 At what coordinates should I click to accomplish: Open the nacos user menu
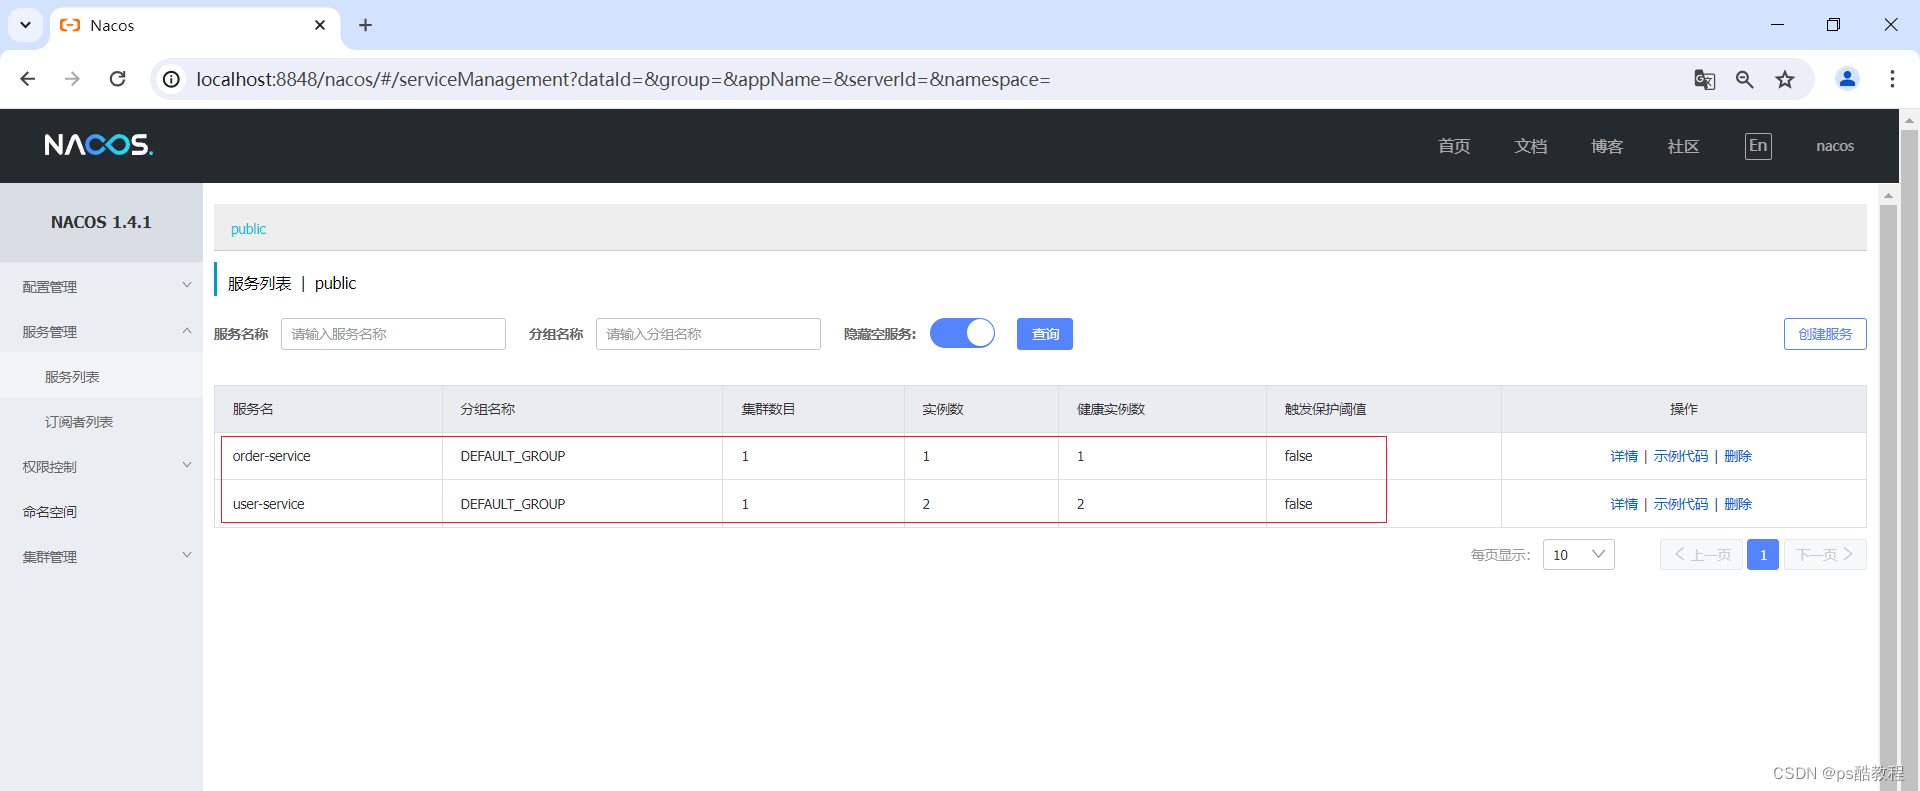coord(1835,146)
